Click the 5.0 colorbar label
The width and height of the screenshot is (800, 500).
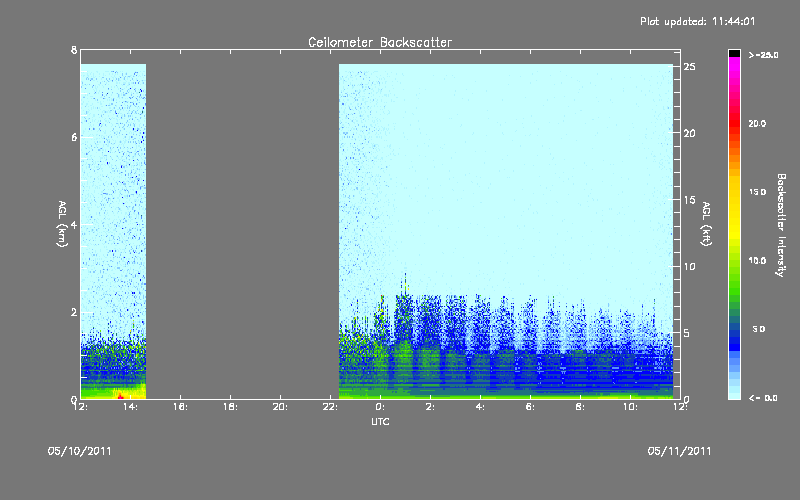(x=759, y=329)
